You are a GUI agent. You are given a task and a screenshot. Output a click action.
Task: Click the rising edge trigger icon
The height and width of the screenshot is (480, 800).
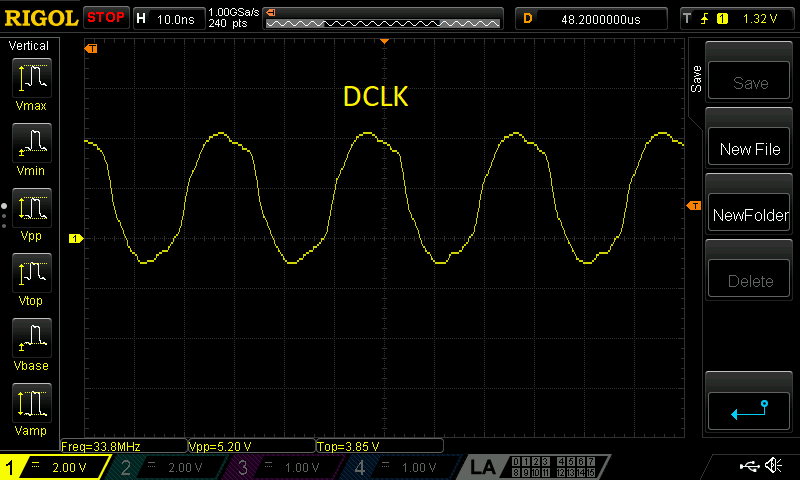coord(705,19)
